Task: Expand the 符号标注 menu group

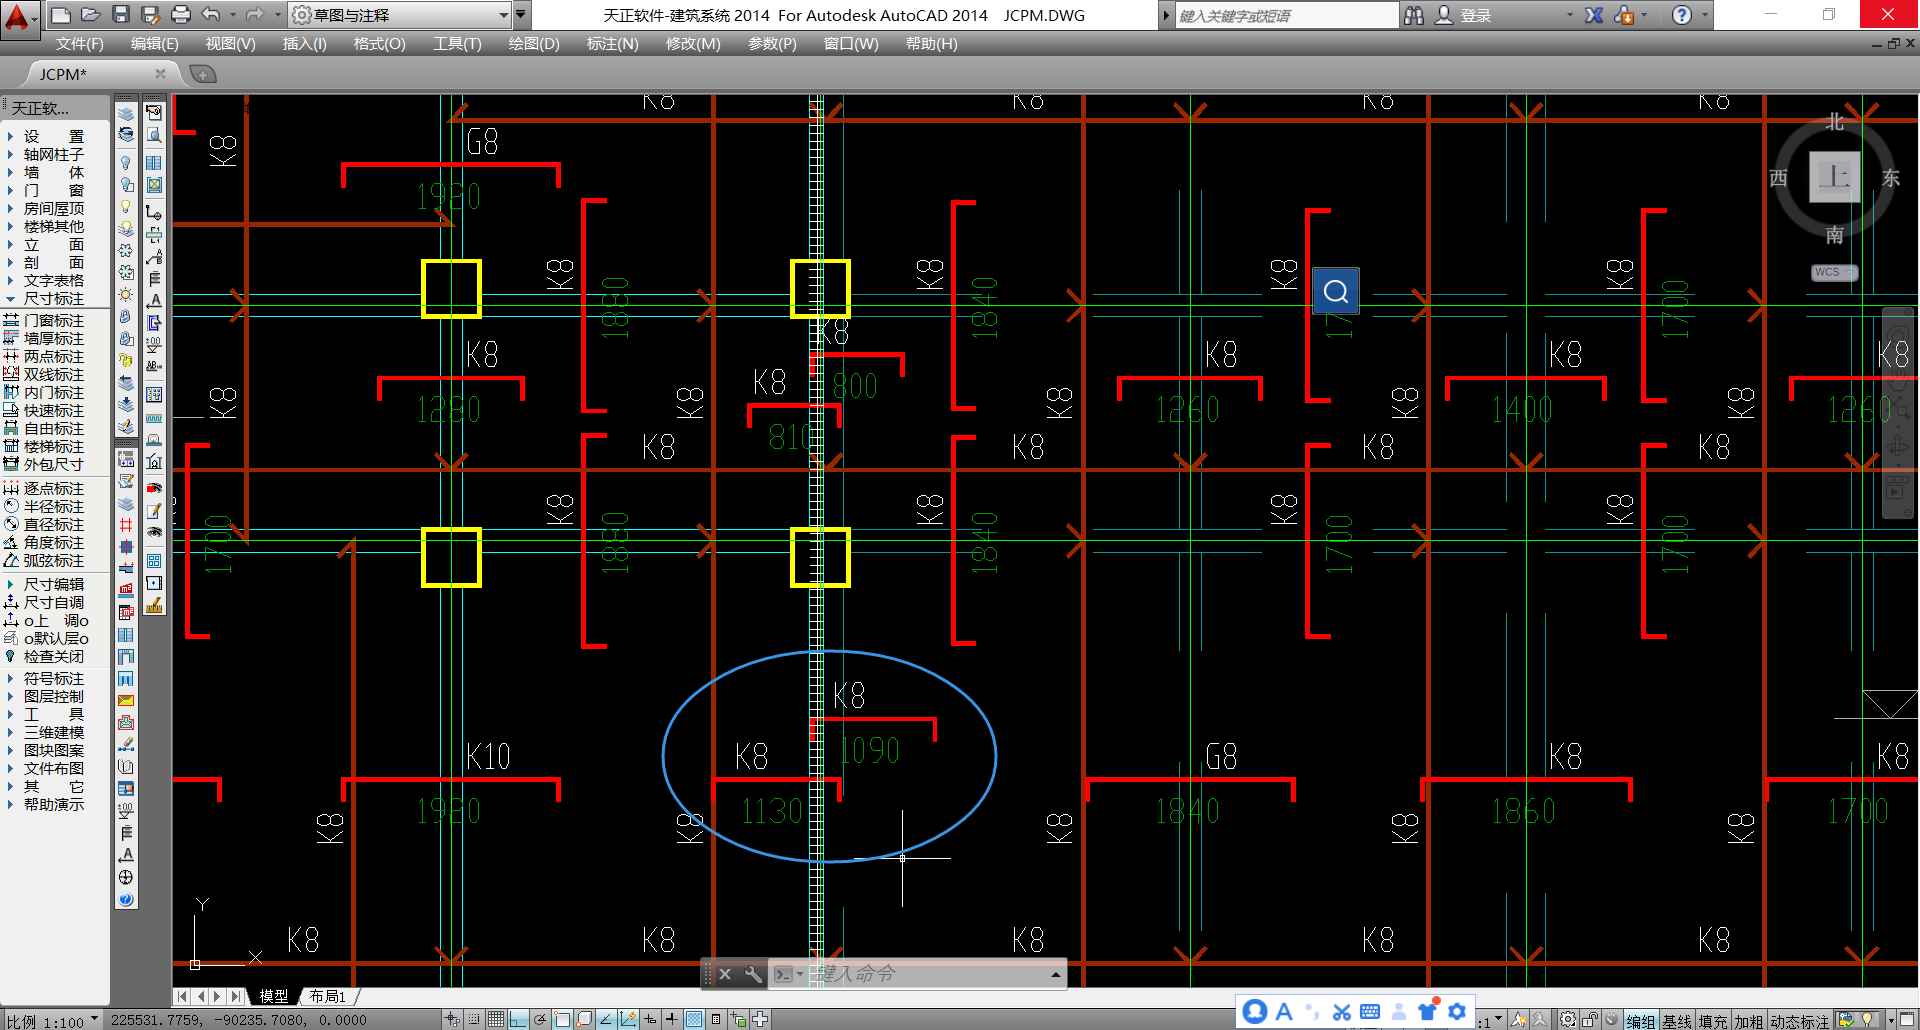Action: coord(53,678)
